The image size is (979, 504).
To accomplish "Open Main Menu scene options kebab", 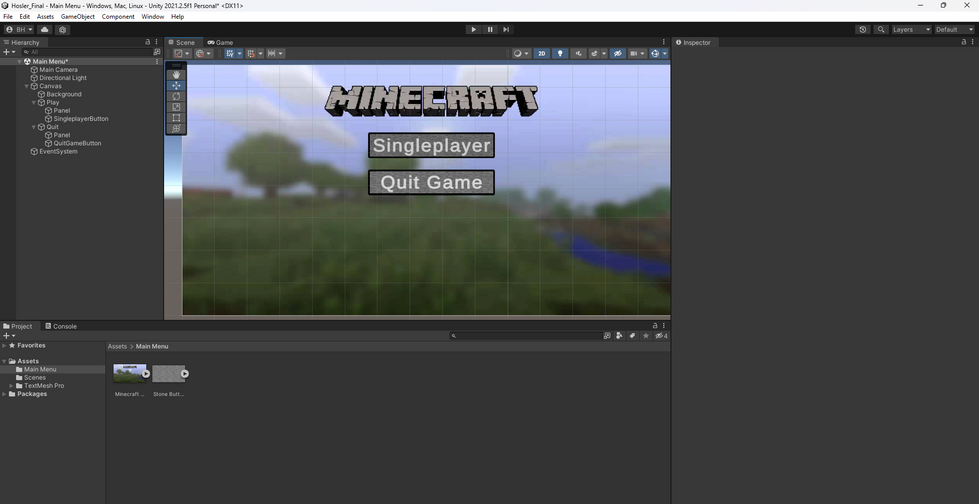I will tap(157, 61).
